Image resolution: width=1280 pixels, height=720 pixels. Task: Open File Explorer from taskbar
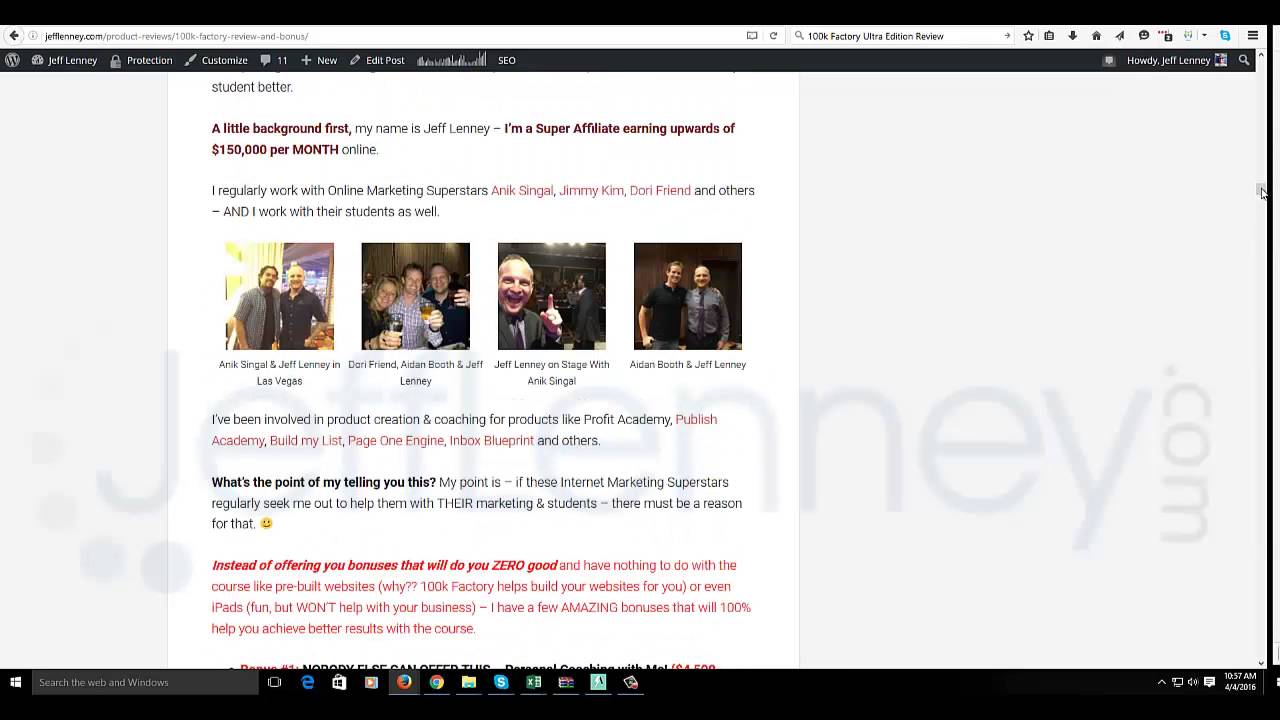(469, 682)
